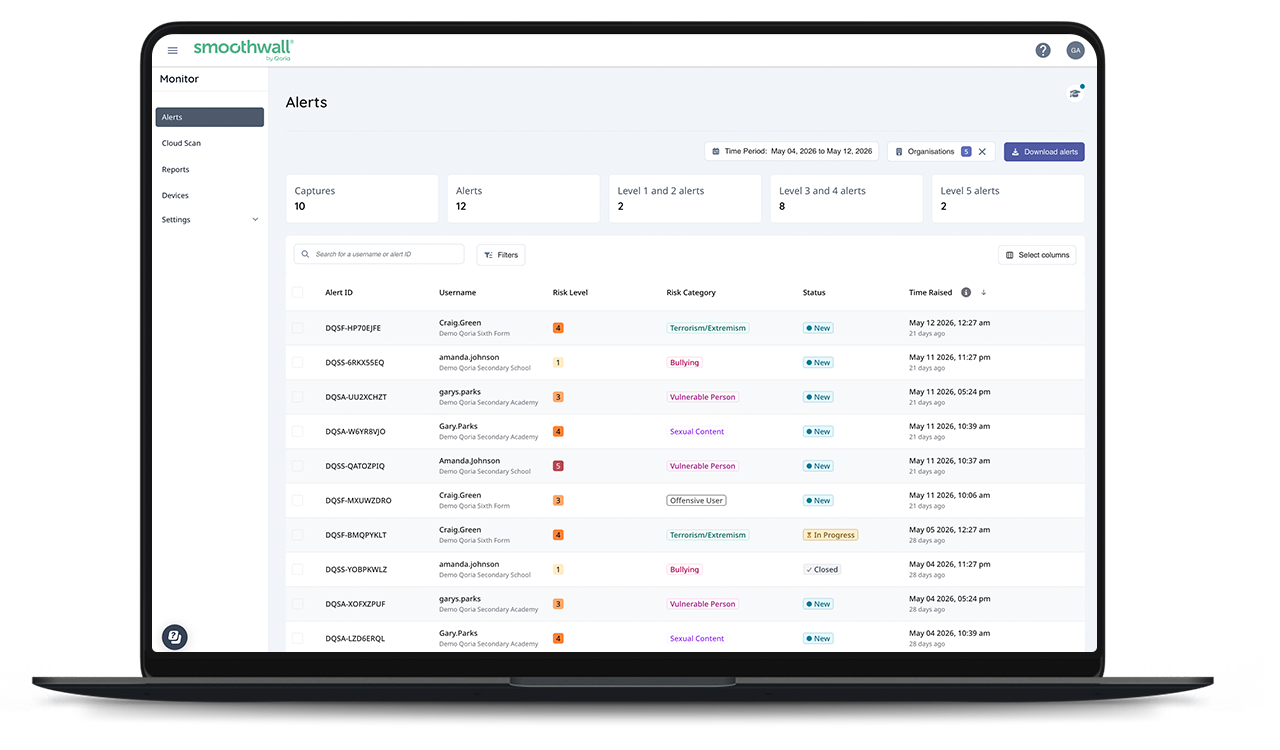Image resolution: width=1280 pixels, height=750 pixels.
Task: Click the search magnifier icon
Action: point(305,255)
